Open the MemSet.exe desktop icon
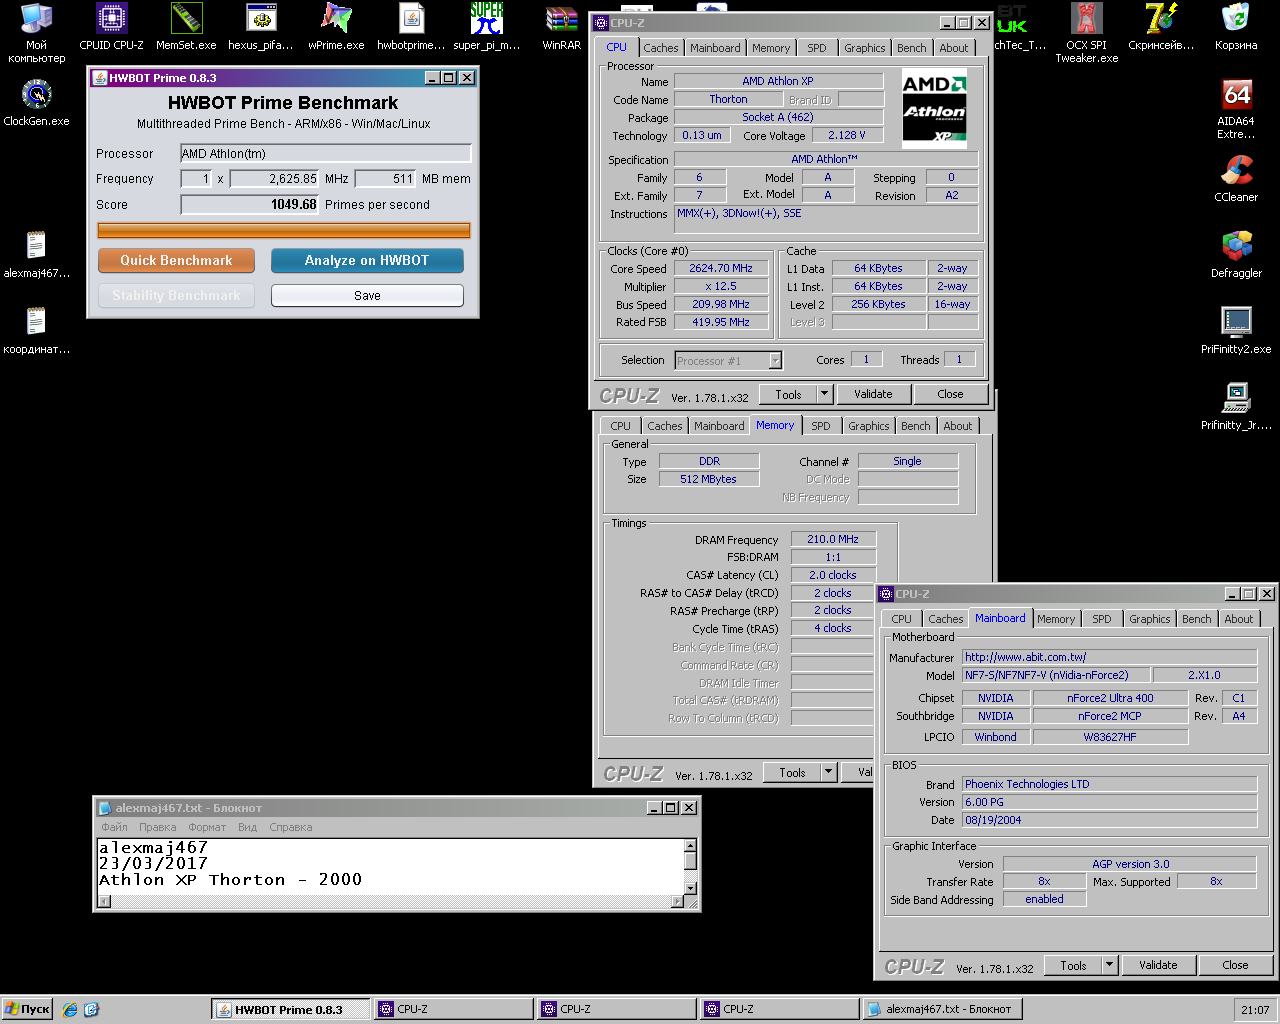 [x=186, y=27]
